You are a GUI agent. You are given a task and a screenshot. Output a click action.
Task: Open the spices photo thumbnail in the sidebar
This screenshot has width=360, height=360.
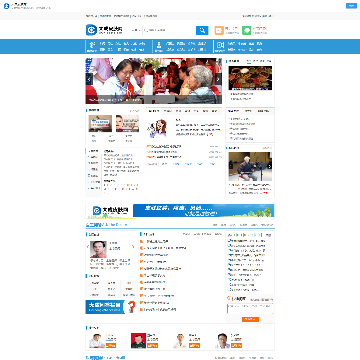click(250, 78)
